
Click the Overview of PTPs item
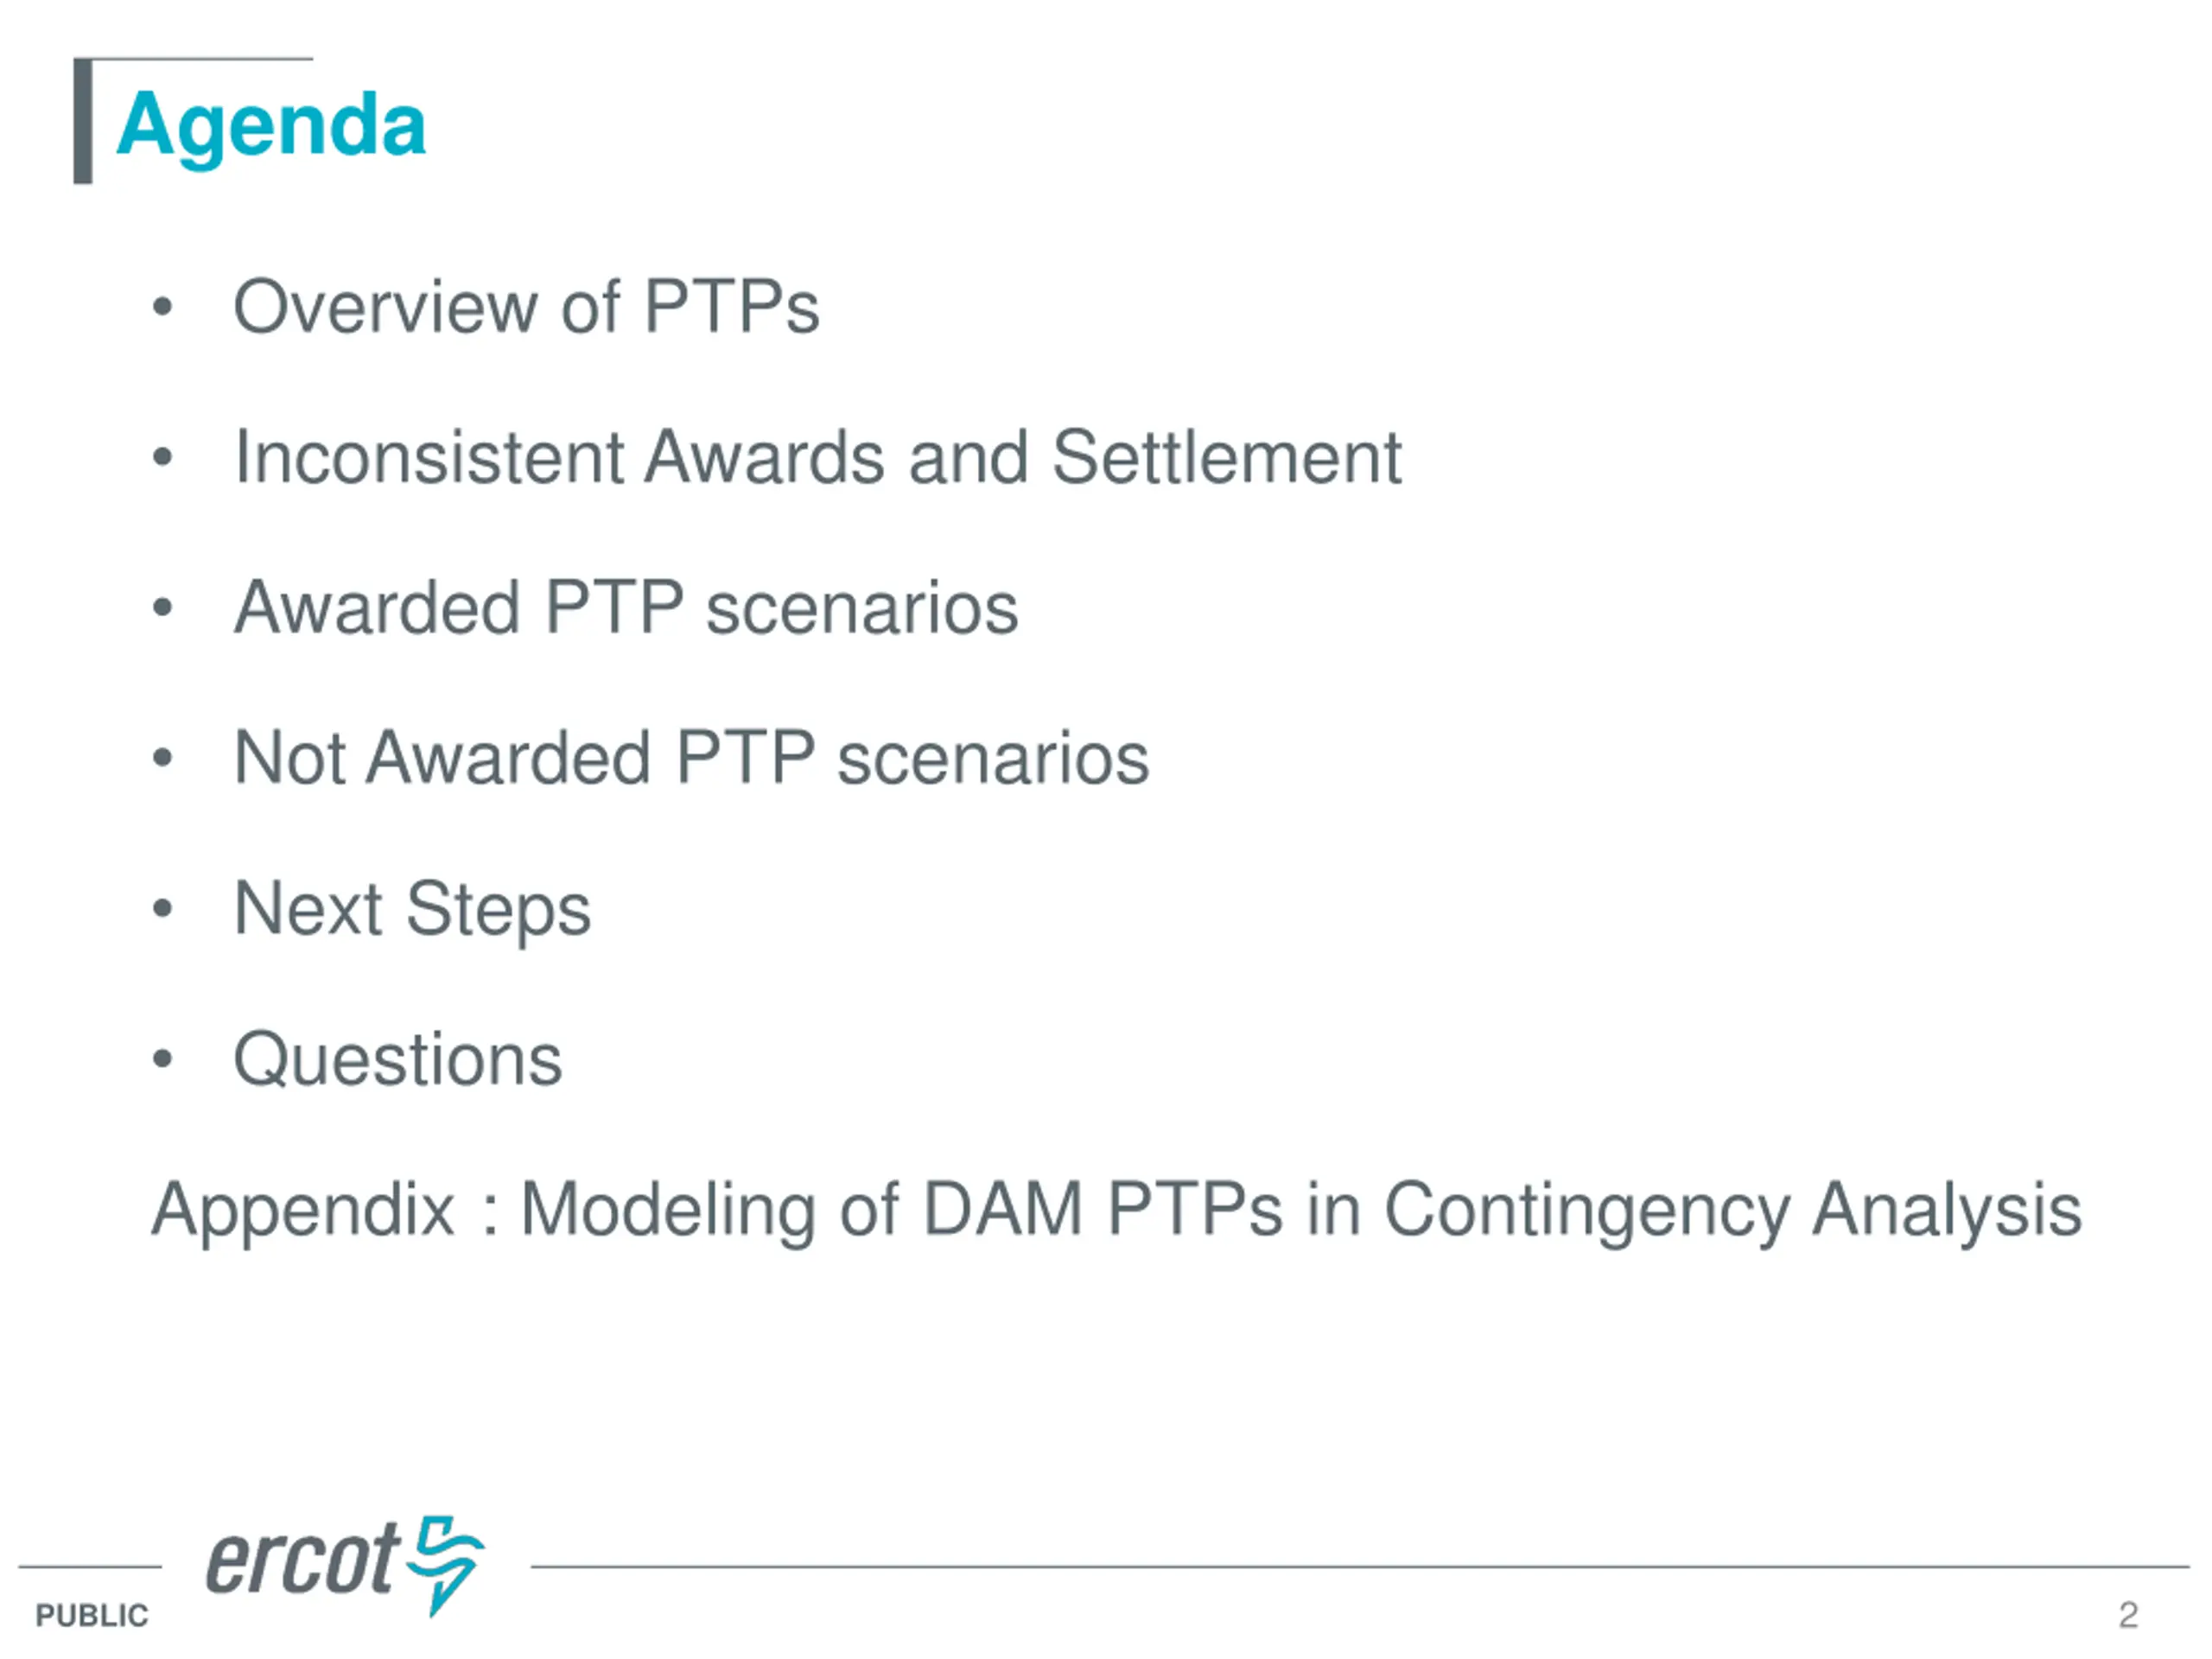(x=526, y=306)
